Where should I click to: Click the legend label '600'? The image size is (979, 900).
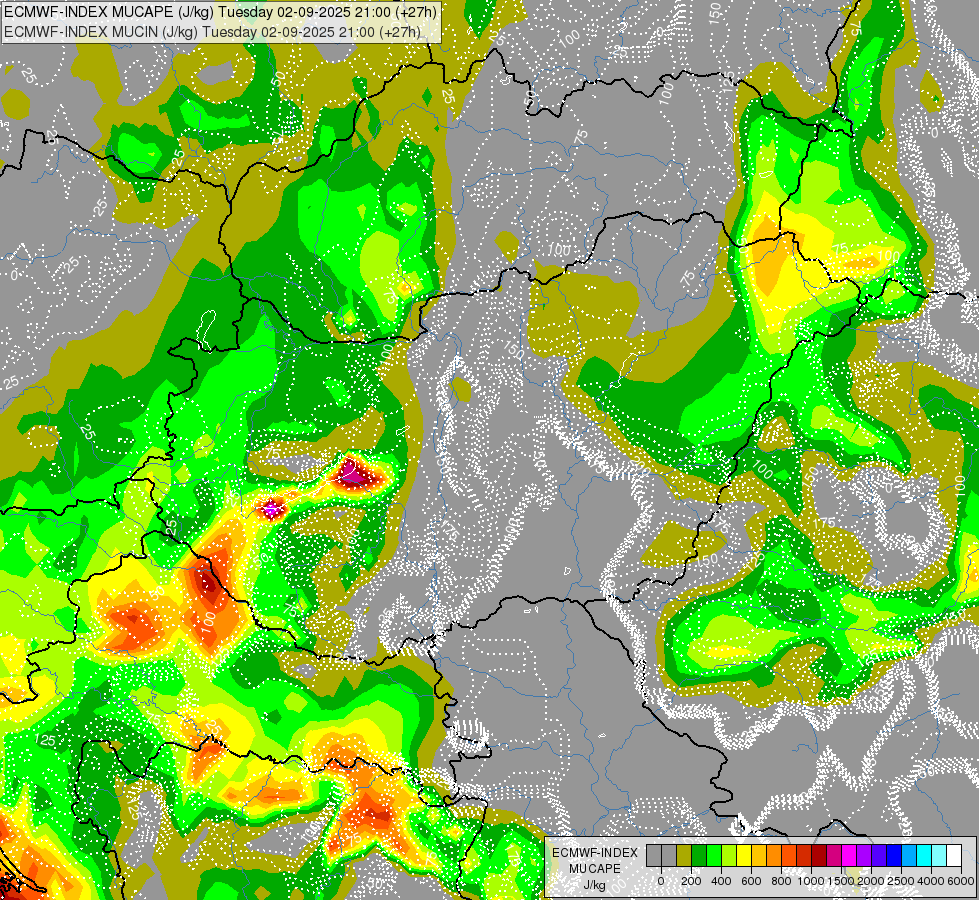[751, 881]
